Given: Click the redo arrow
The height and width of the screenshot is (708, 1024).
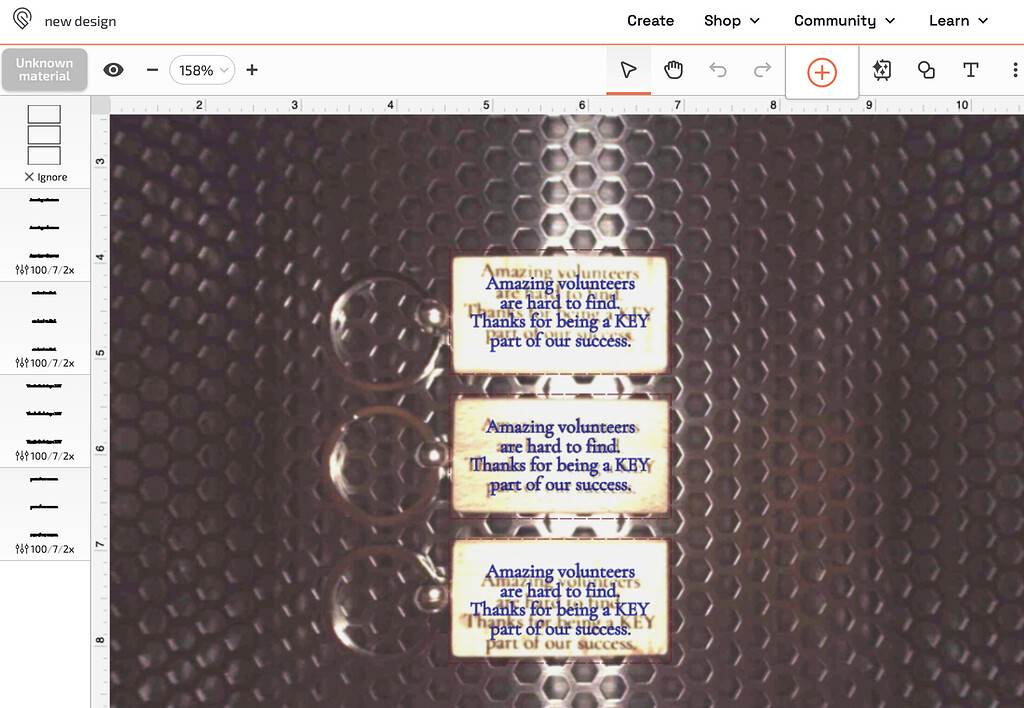Looking at the screenshot, I should (x=761, y=69).
